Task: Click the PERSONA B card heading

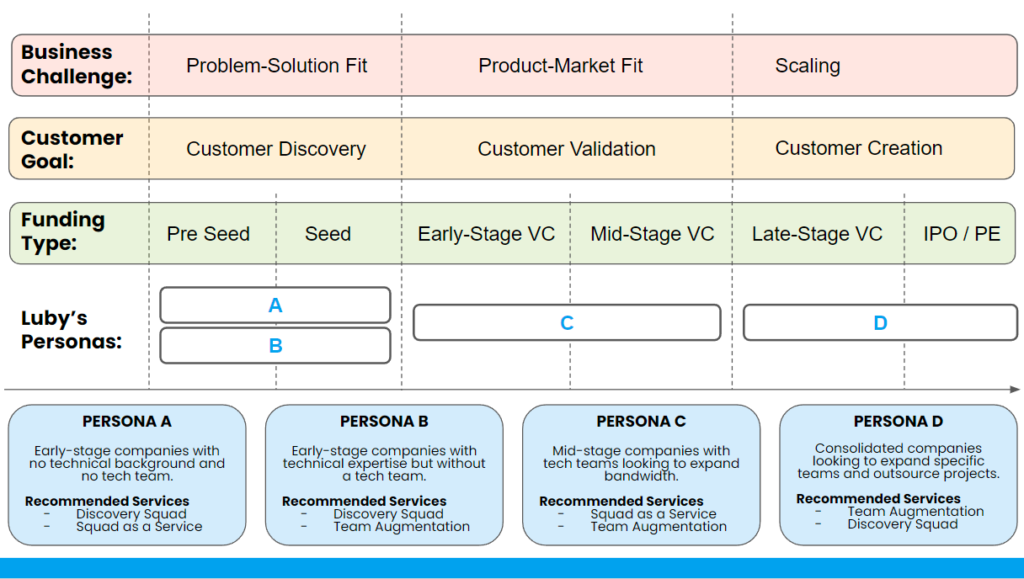Action: [x=384, y=422]
